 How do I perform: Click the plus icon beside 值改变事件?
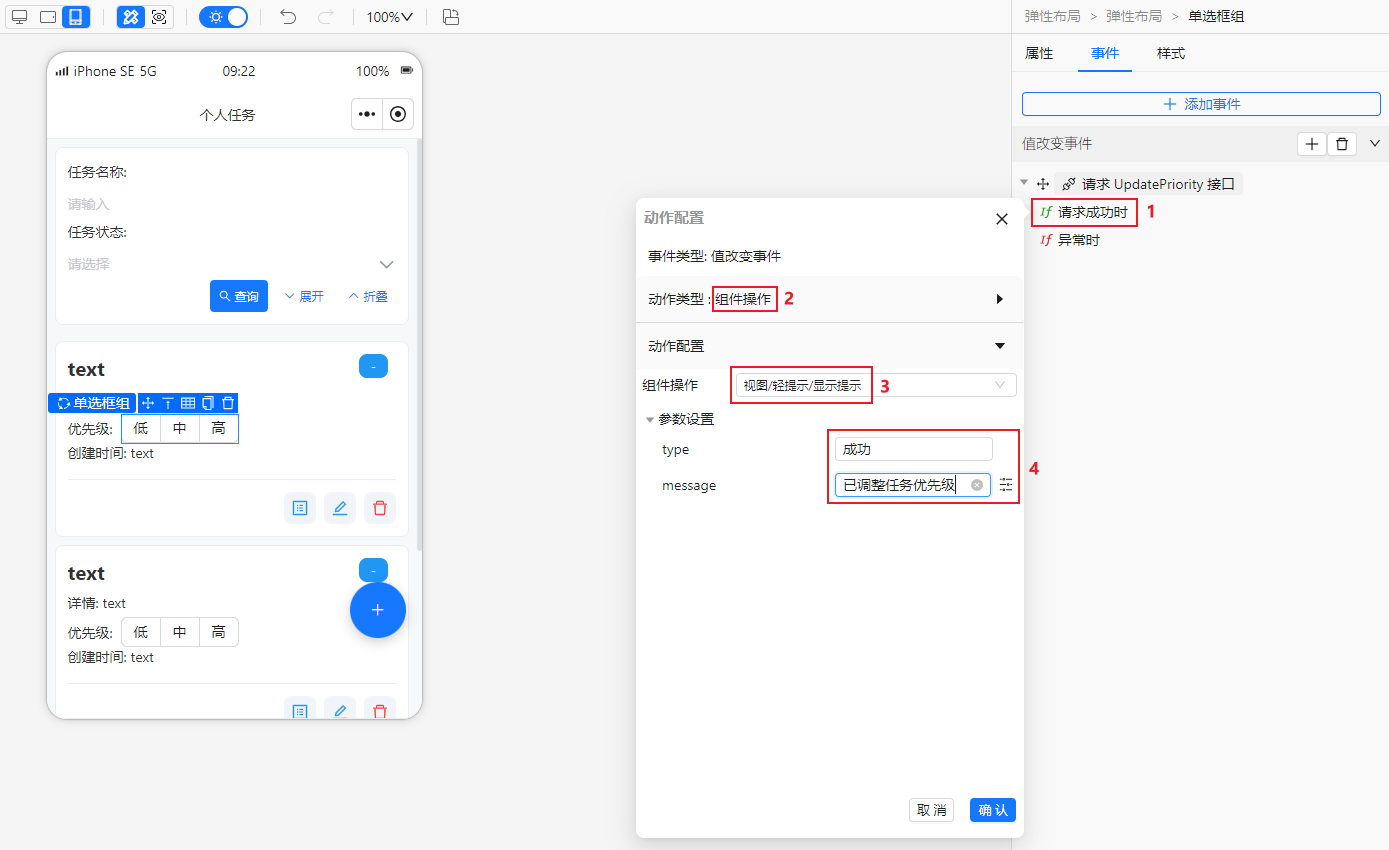click(1311, 144)
